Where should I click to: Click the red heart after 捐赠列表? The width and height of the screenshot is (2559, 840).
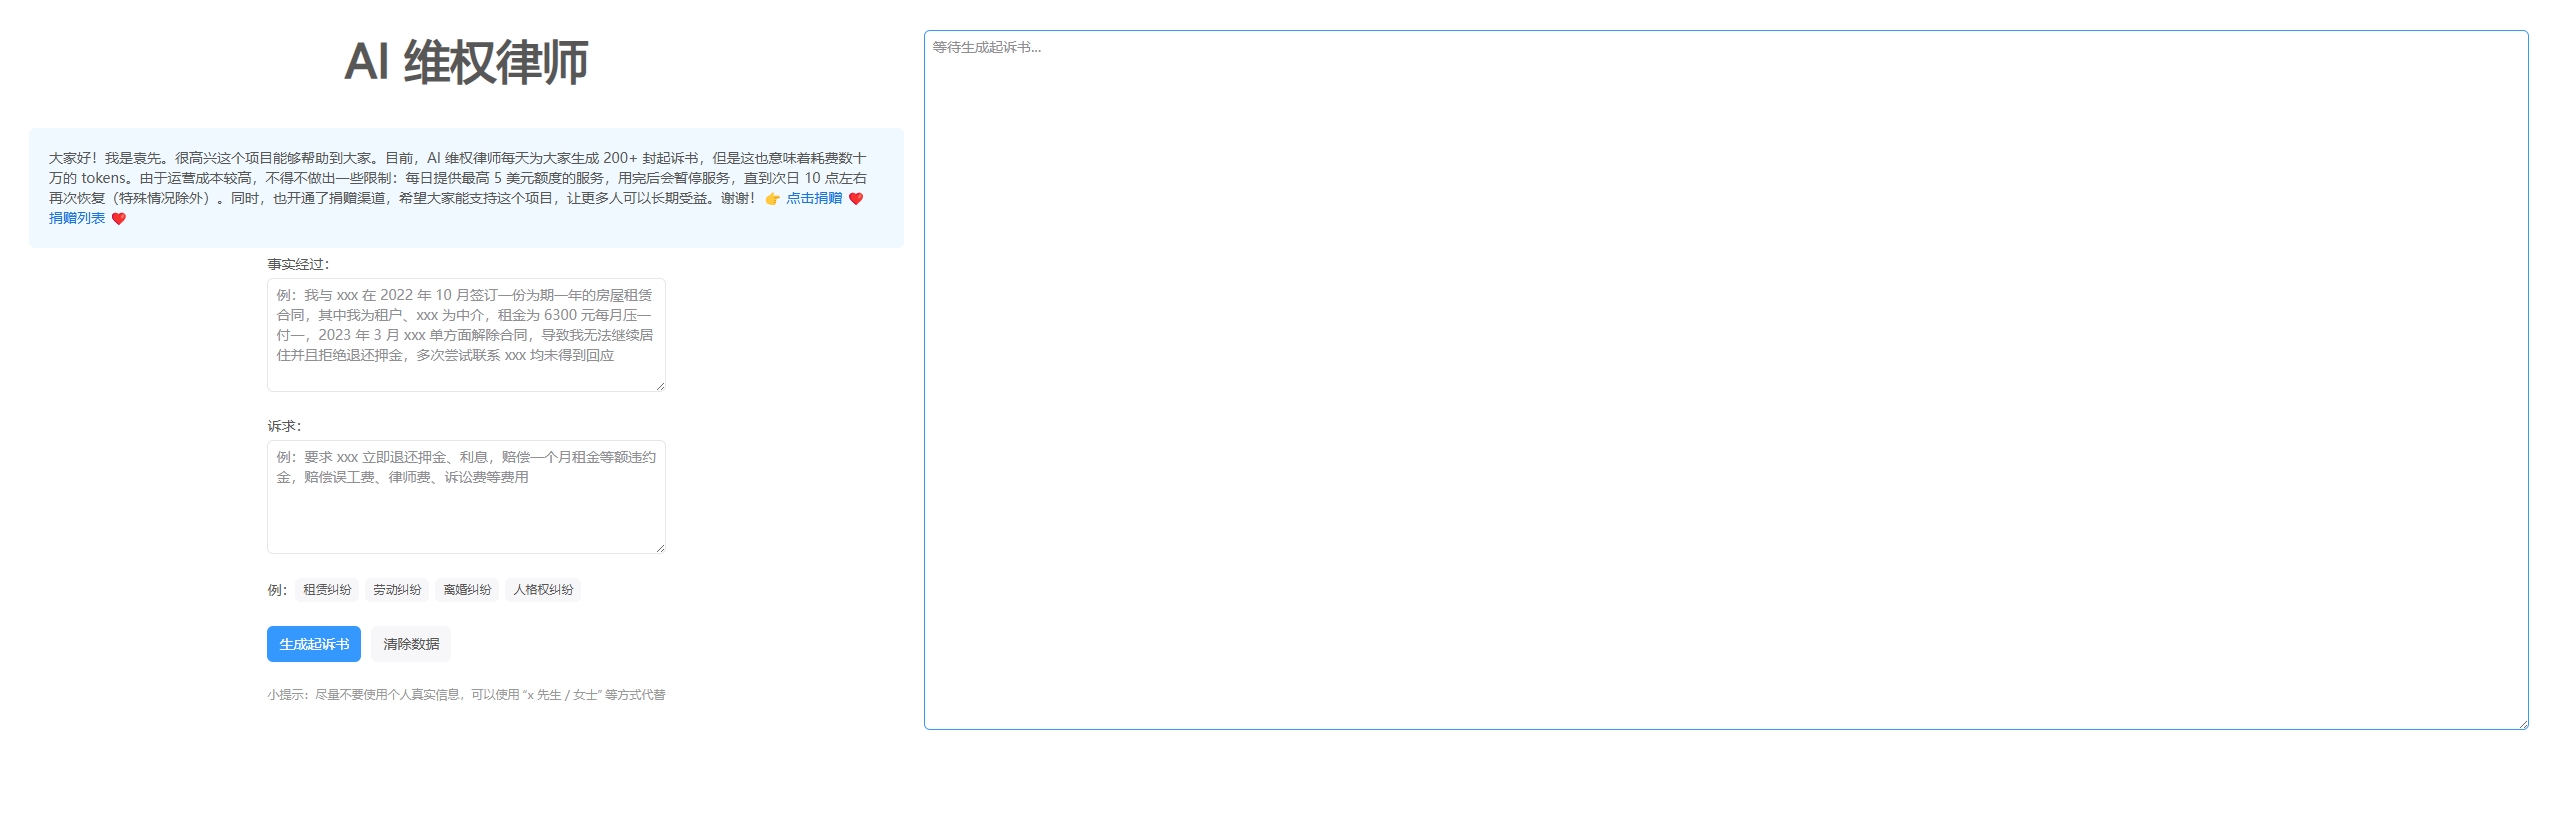[x=118, y=218]
